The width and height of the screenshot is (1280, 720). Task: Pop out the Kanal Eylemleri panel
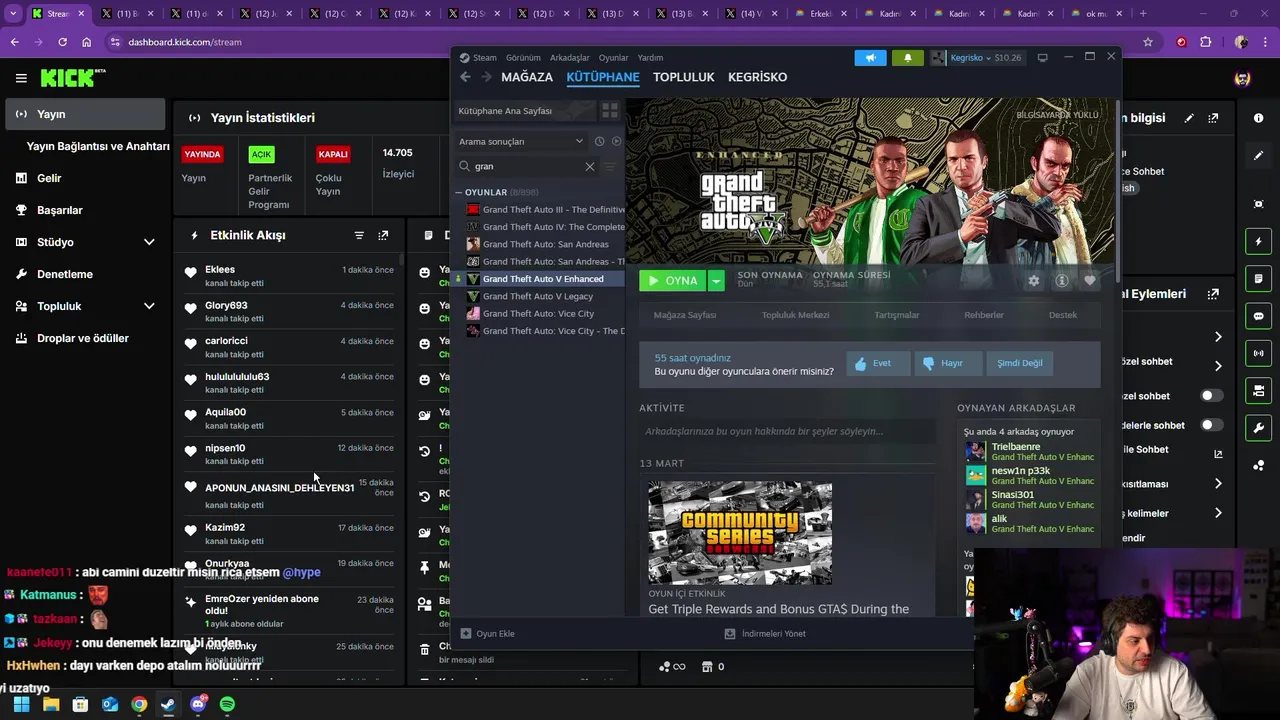[1213, 294]
